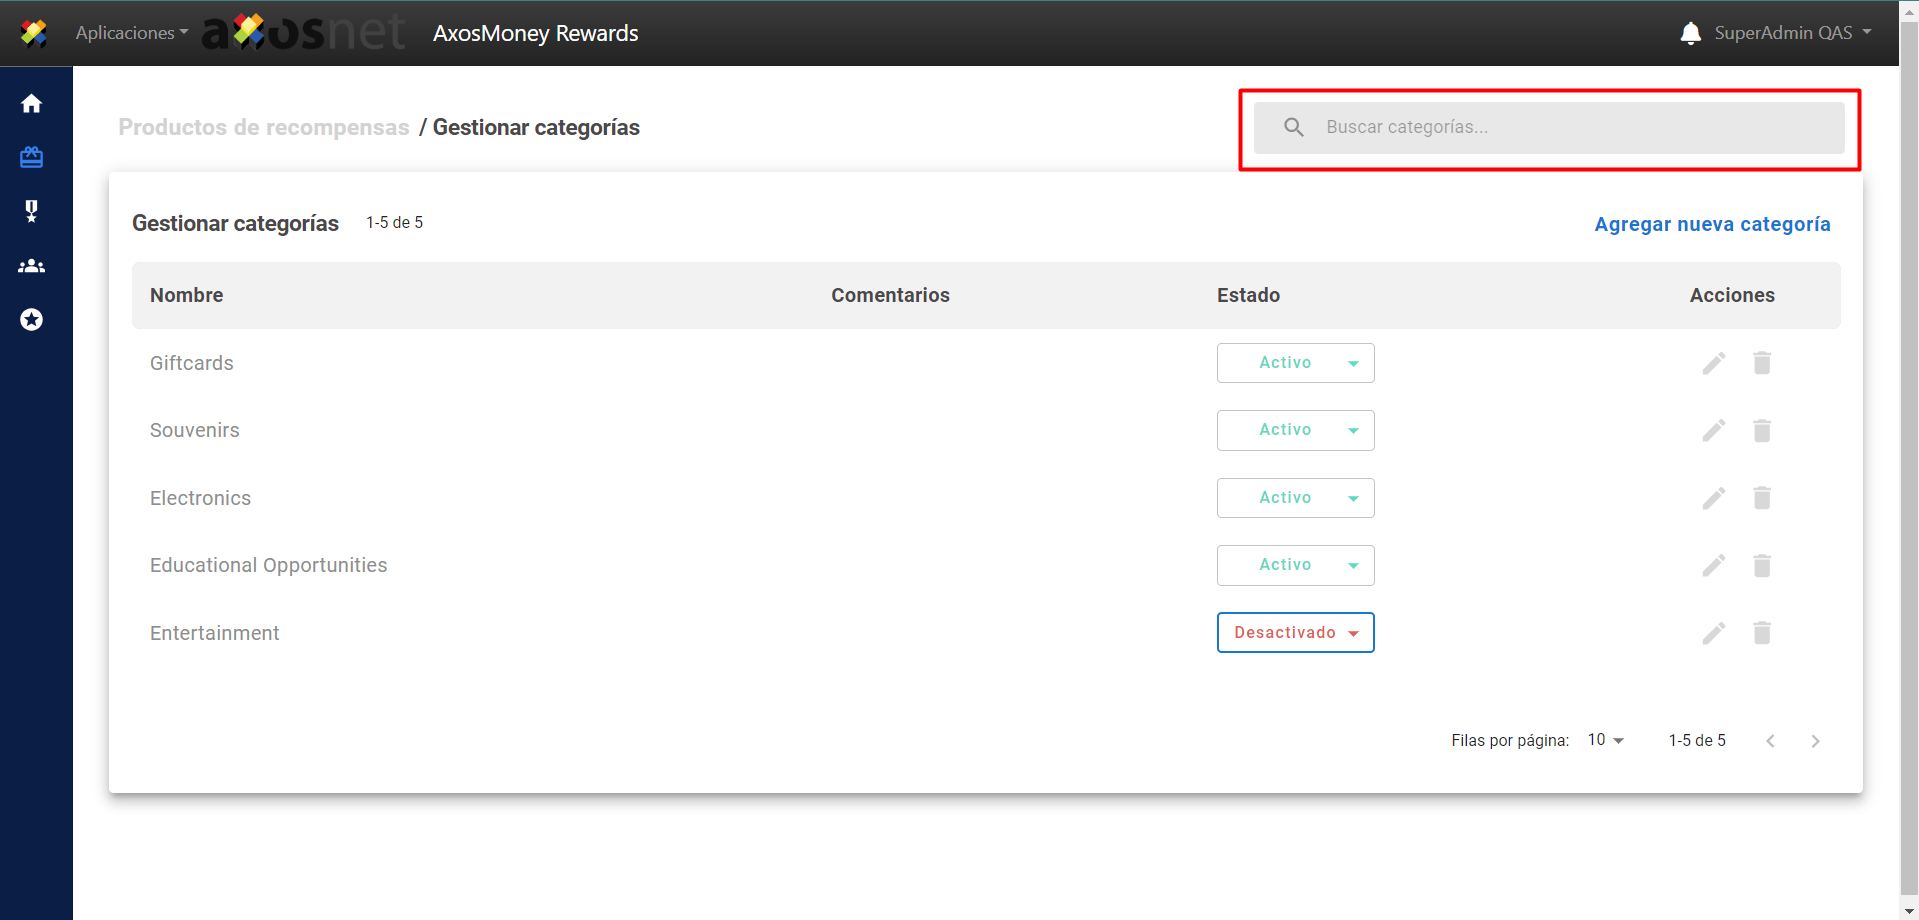1919x920 pixels.
Task: Delete the Electronics category trash icon
Action: pos(1762,498)
